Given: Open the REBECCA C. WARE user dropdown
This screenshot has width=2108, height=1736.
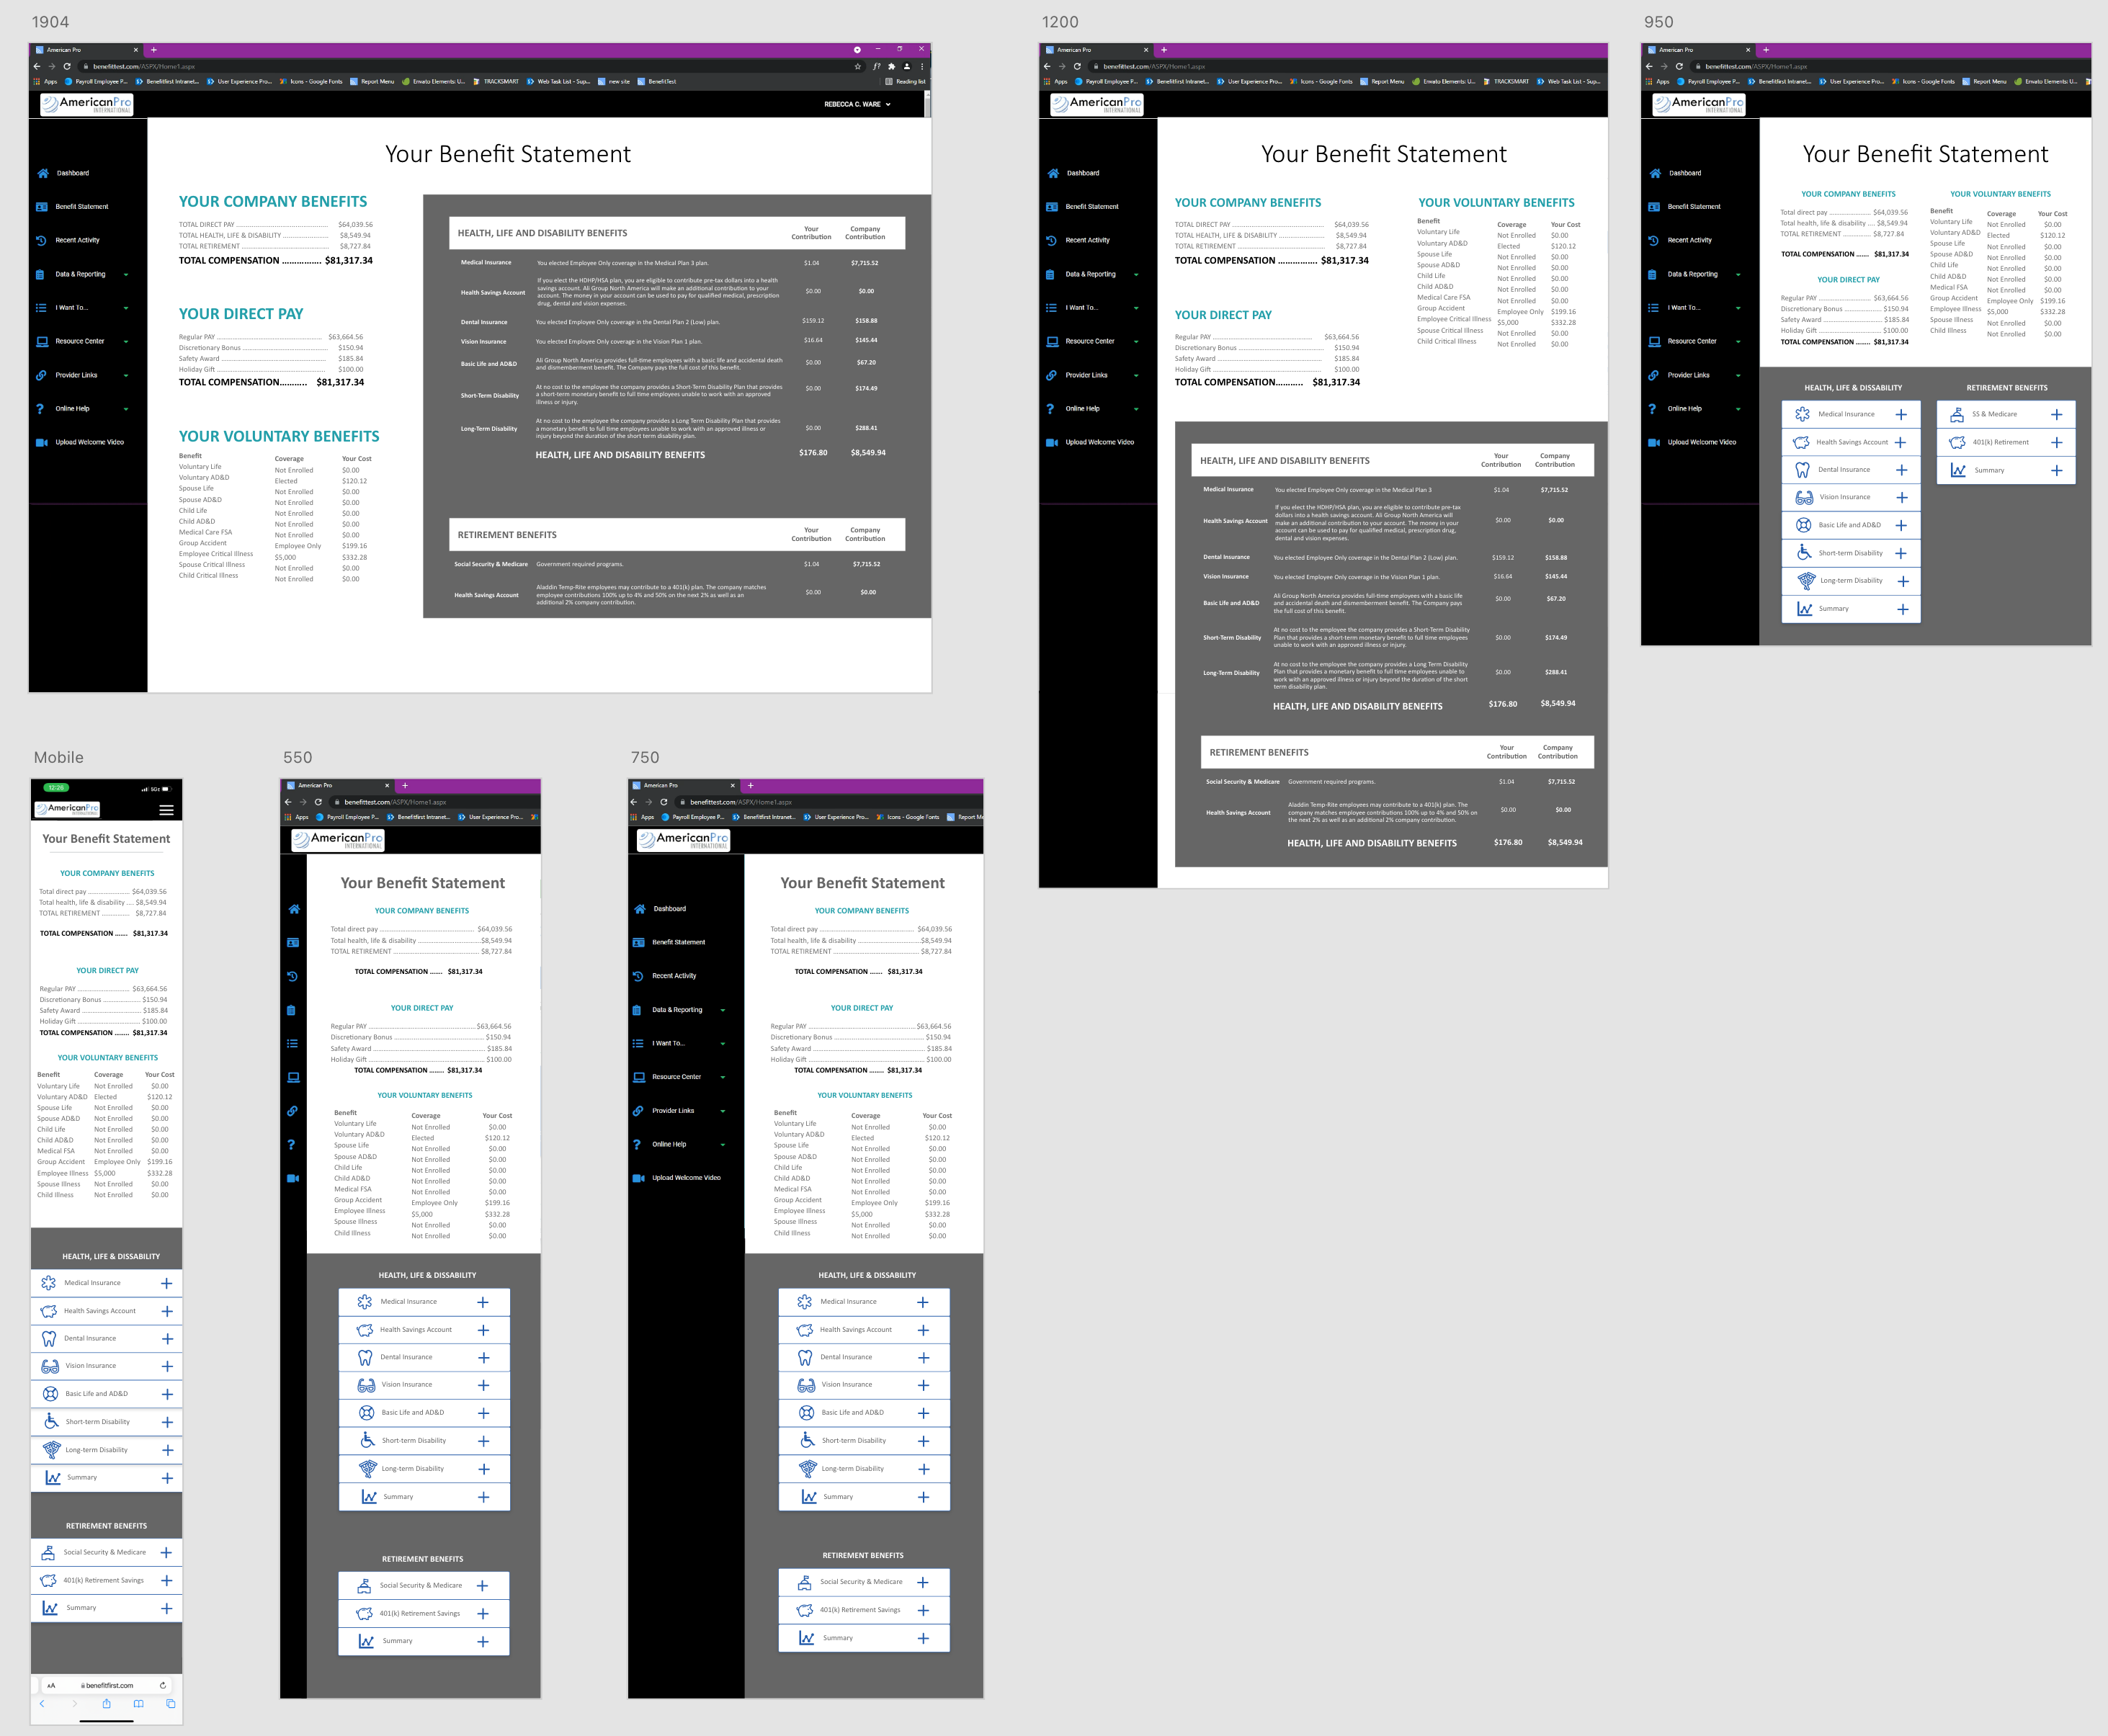Looking at the screenshot, I should pyautogui.click(x=857, y=104).
